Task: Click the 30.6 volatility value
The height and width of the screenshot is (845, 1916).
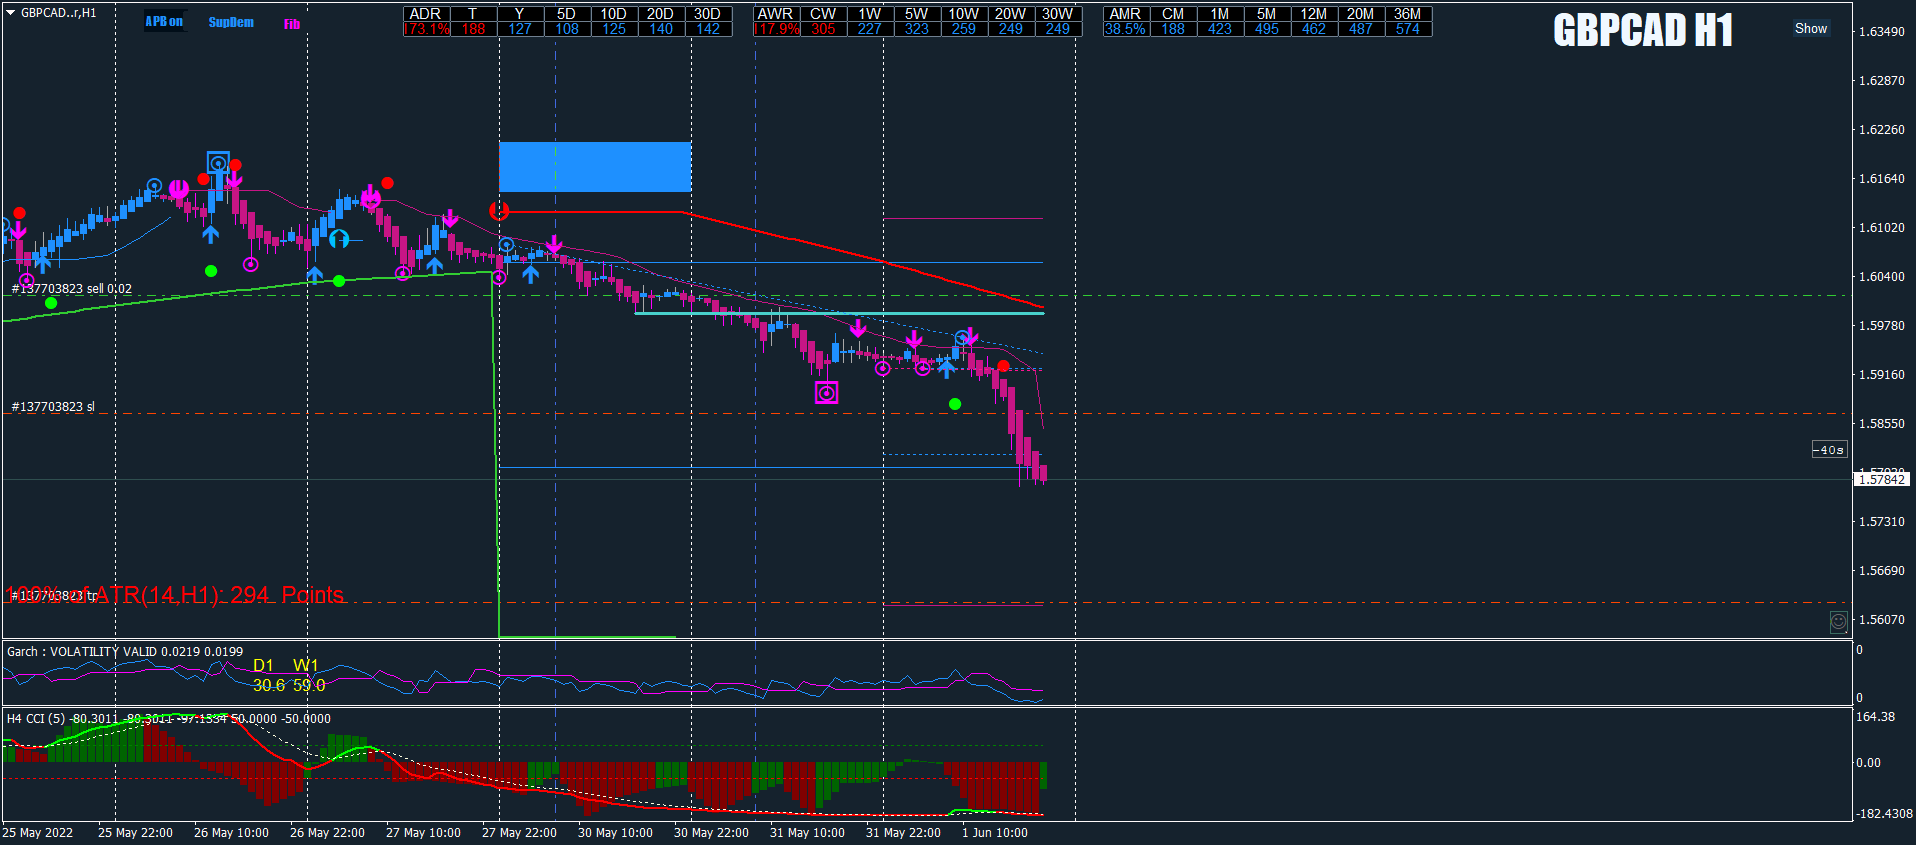Action: [269, 685]
